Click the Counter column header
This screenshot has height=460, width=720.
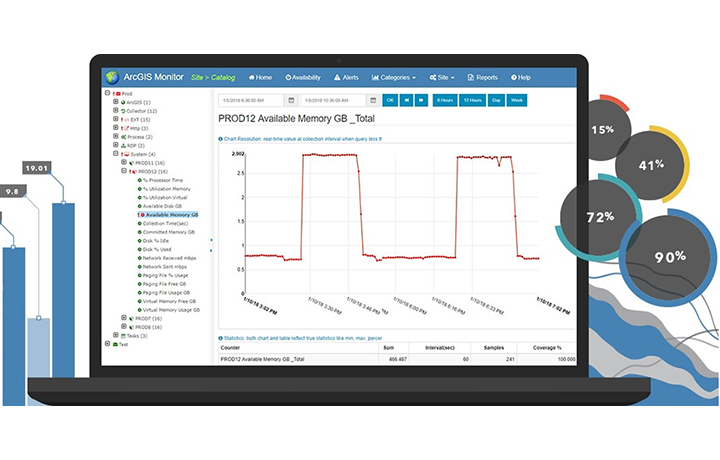[x=231, y=348]
